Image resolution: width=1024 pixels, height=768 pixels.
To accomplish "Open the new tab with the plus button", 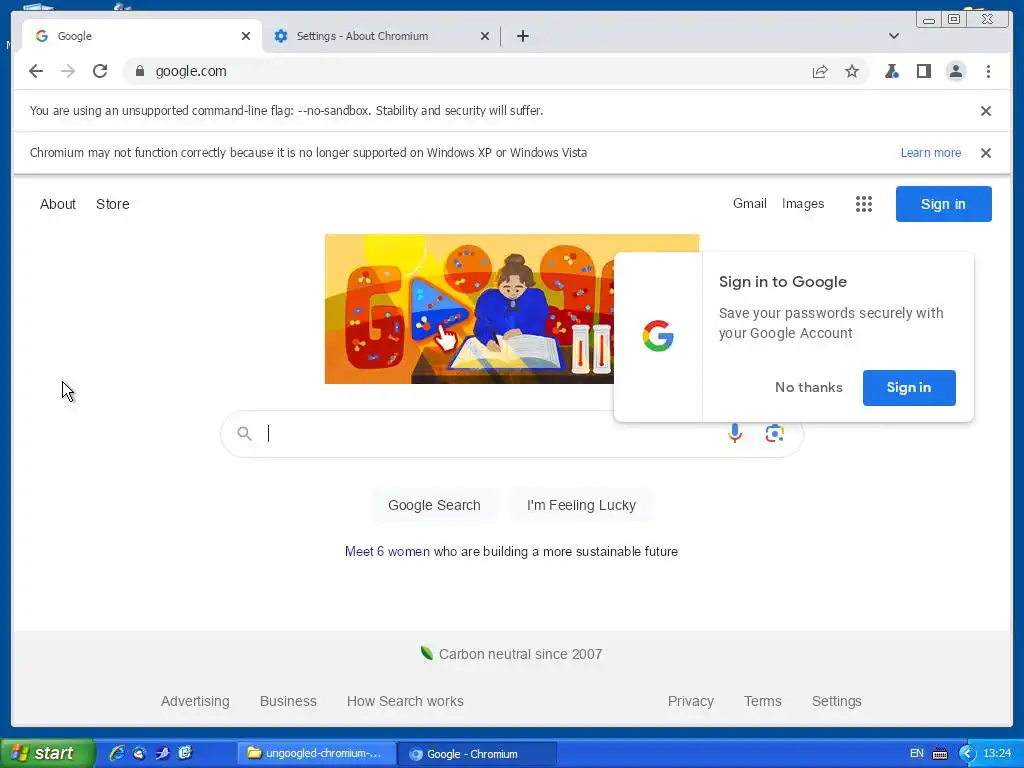I will pos(522,36).
